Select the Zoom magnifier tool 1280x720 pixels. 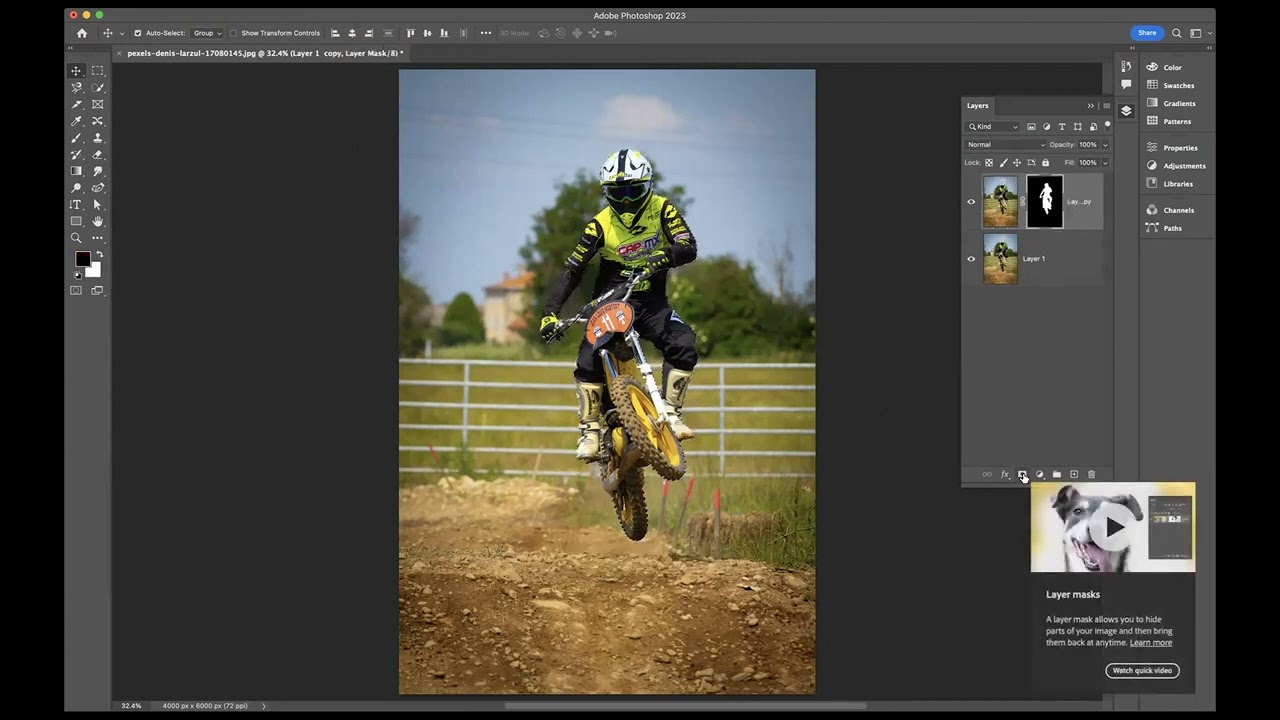point(76,238)
